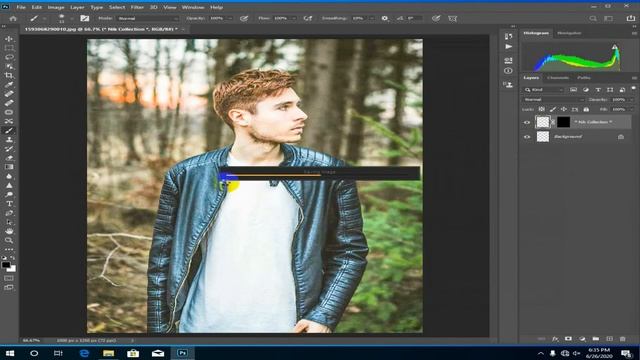Open the Actions panel play icon
Viewport: 640px width, 360px height.
coord(508,47)
